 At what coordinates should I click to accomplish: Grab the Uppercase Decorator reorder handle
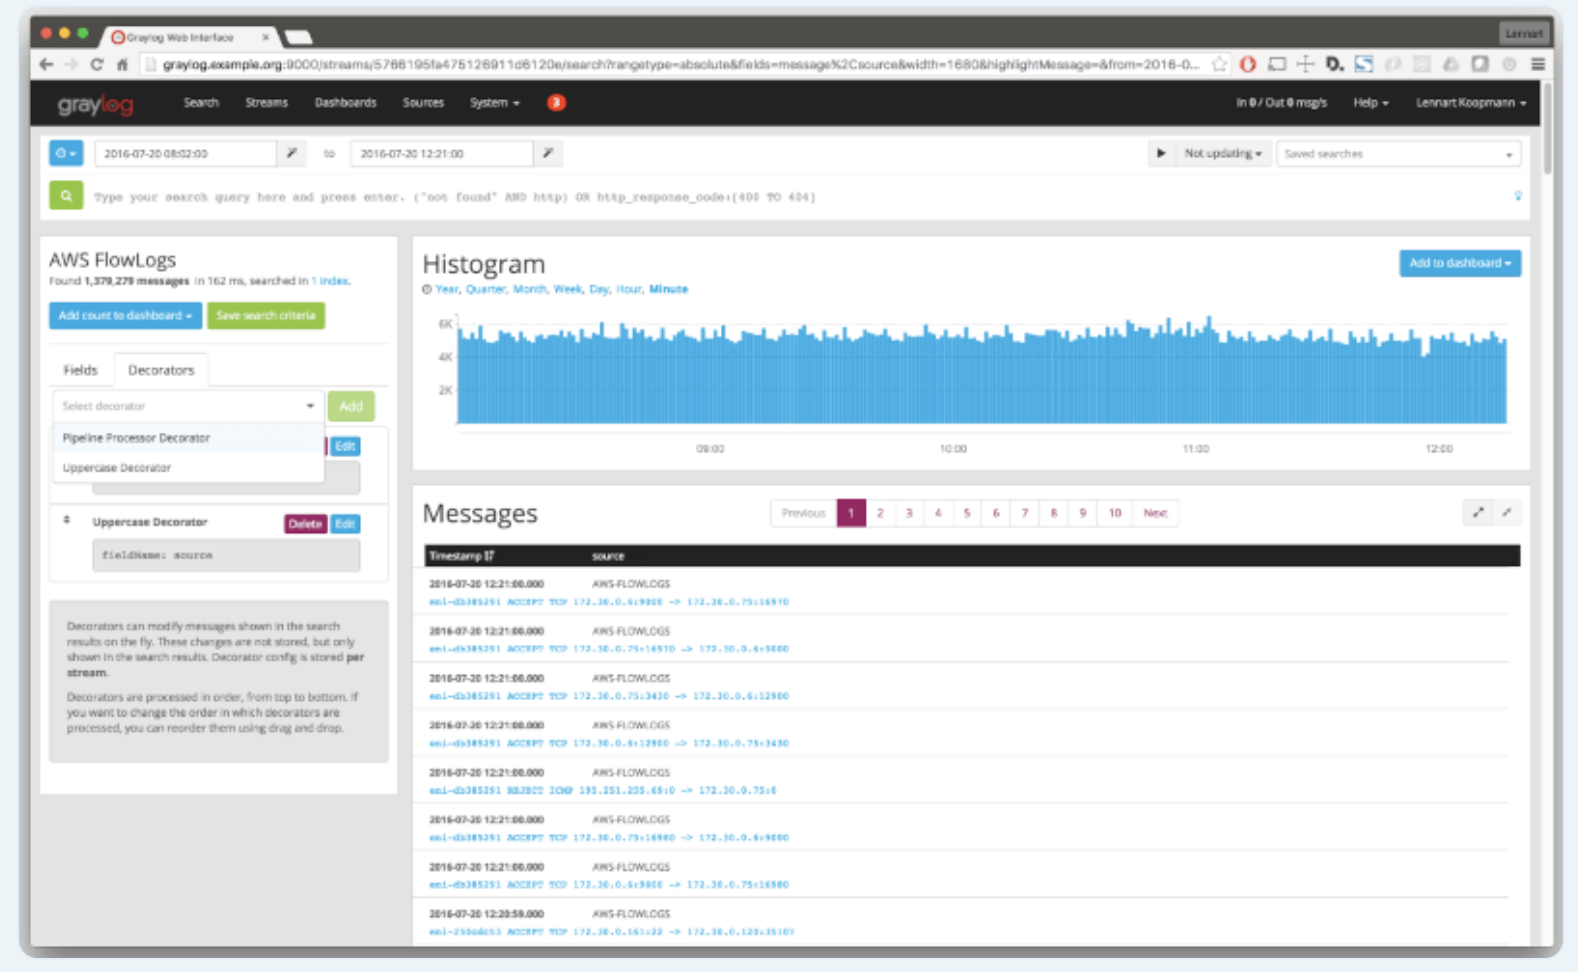tap(67, 521)
